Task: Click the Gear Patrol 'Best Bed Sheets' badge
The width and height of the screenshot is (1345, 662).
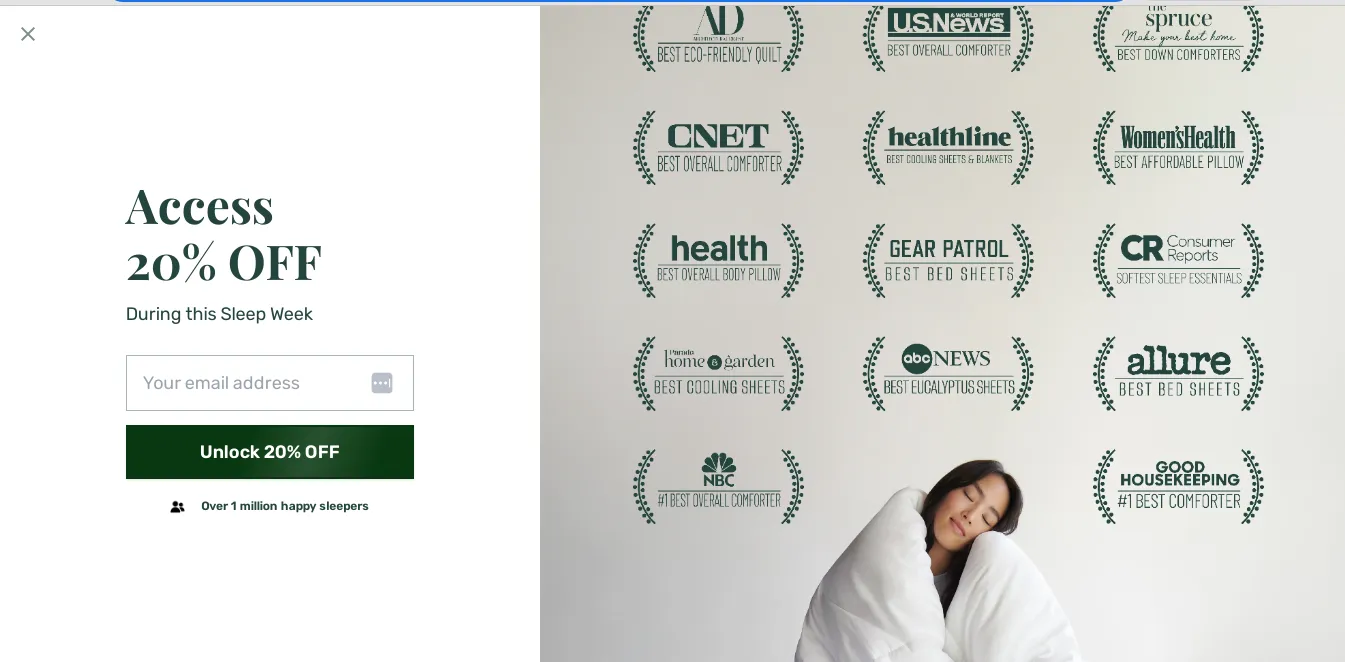Action: point(948,261)
